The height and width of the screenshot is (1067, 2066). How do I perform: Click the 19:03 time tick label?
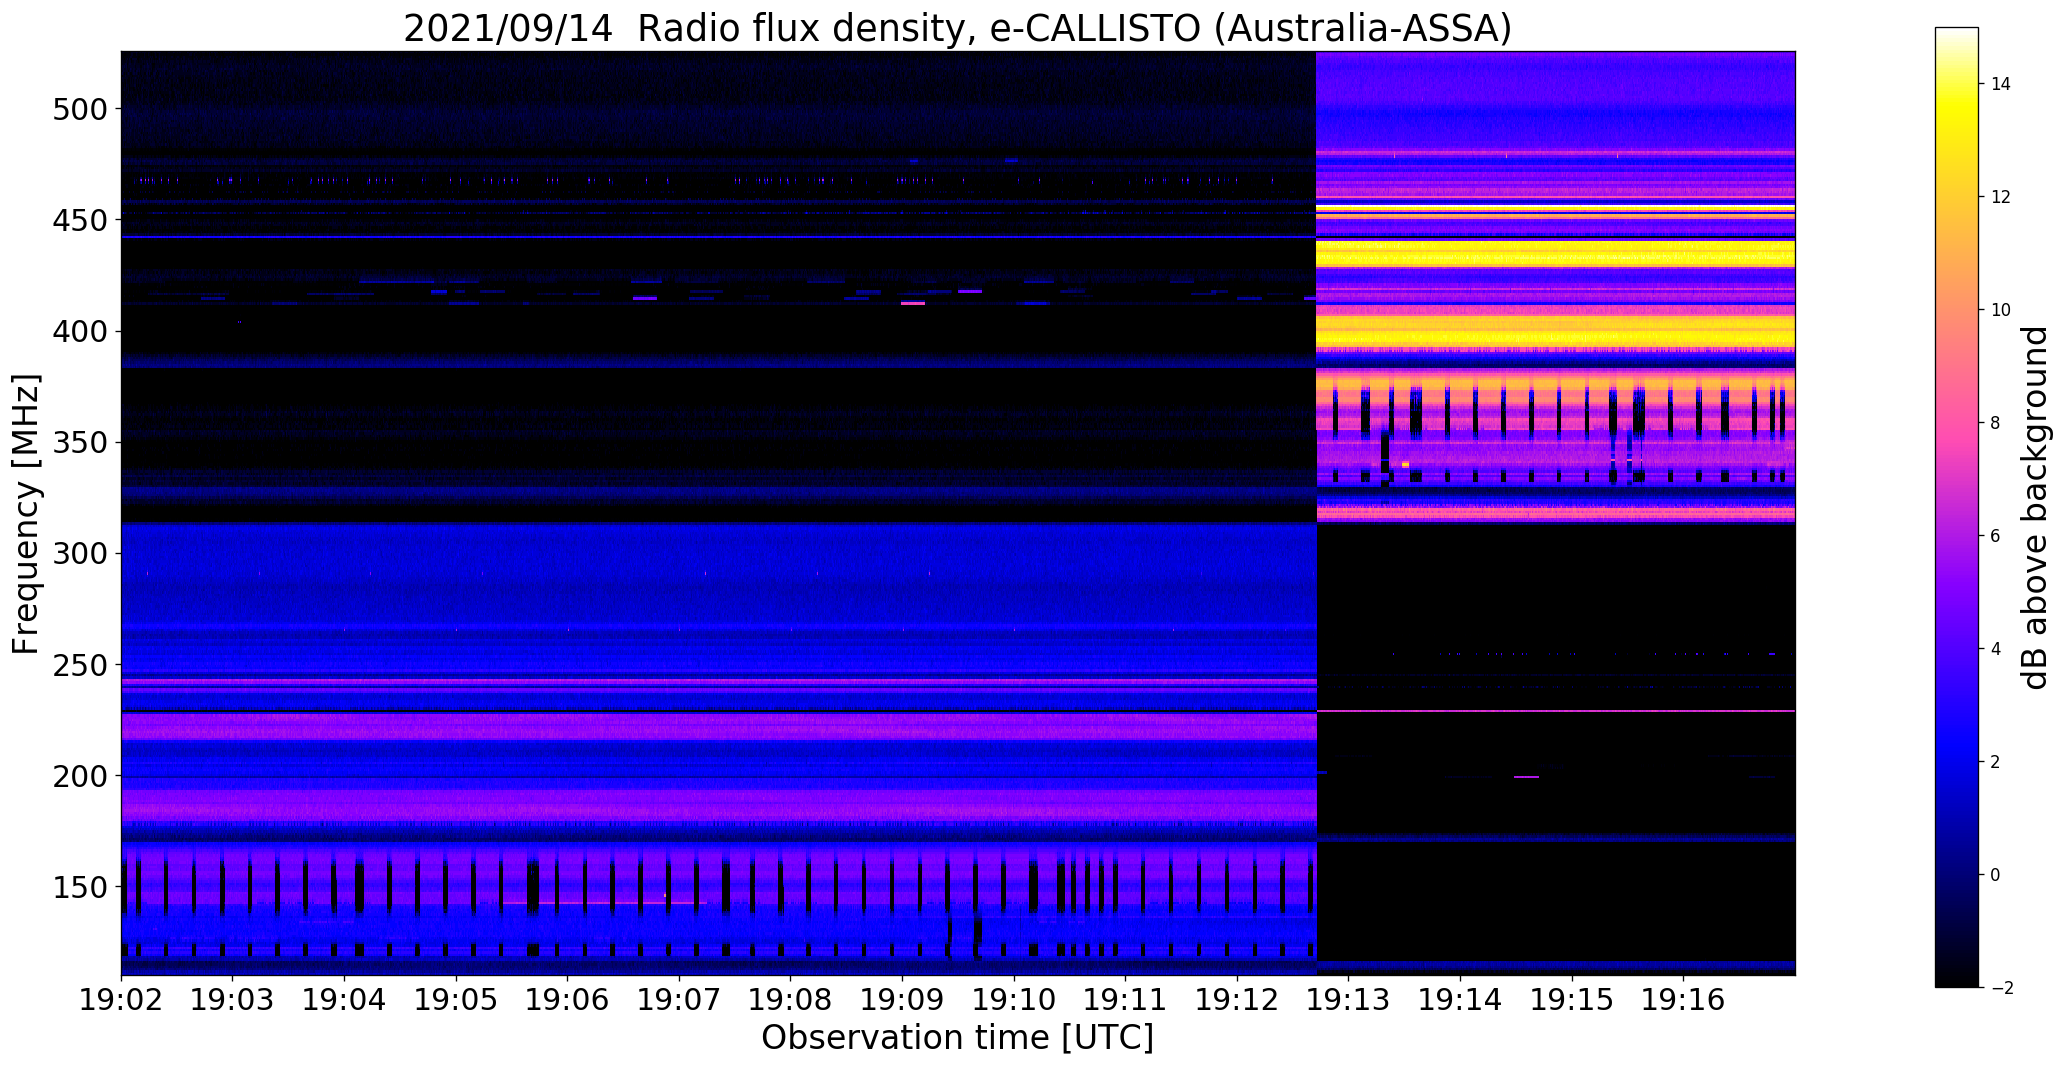click(x=233, y=998)
